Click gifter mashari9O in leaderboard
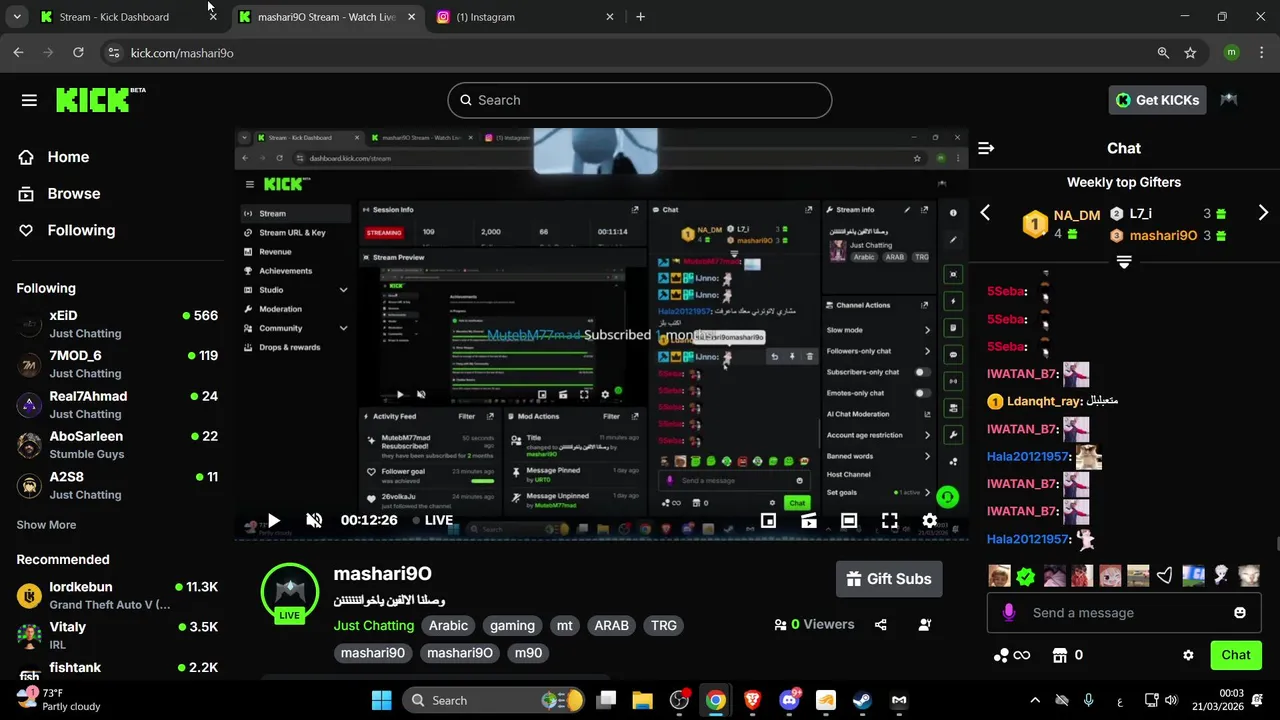The width and height of the screenshot is (1280, 720). pyautogui.click(x=1163, y=236)
